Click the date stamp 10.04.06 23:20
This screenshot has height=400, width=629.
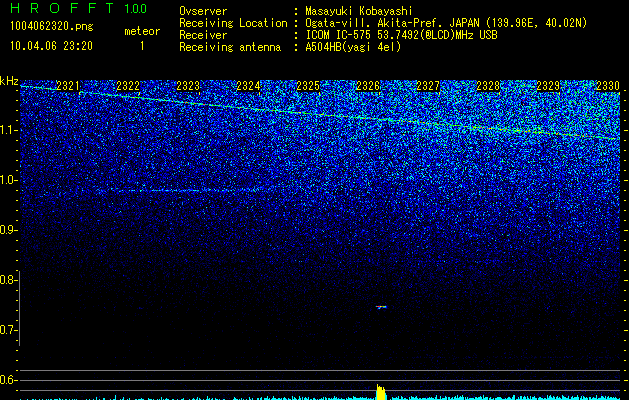click(51, 46)
